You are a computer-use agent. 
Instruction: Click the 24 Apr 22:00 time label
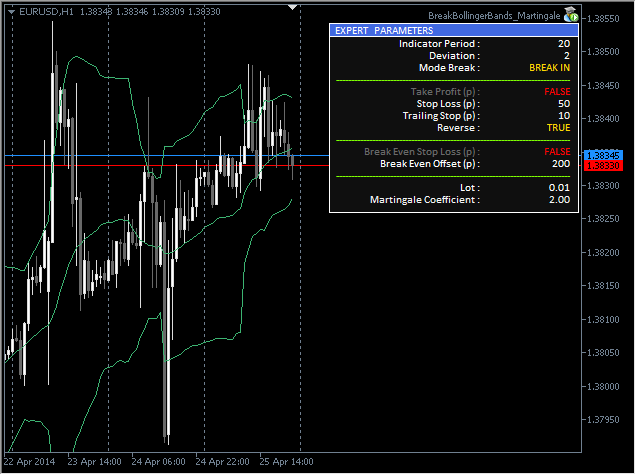coord(222,462)
